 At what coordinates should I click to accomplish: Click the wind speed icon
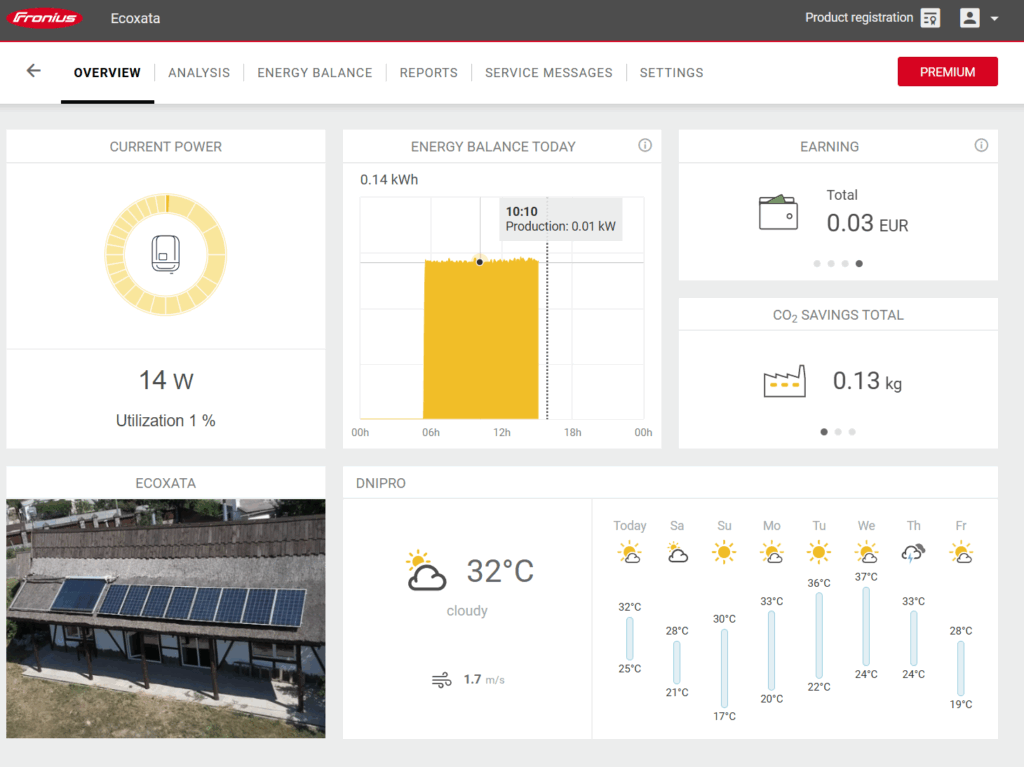click(x=441, y=680)
